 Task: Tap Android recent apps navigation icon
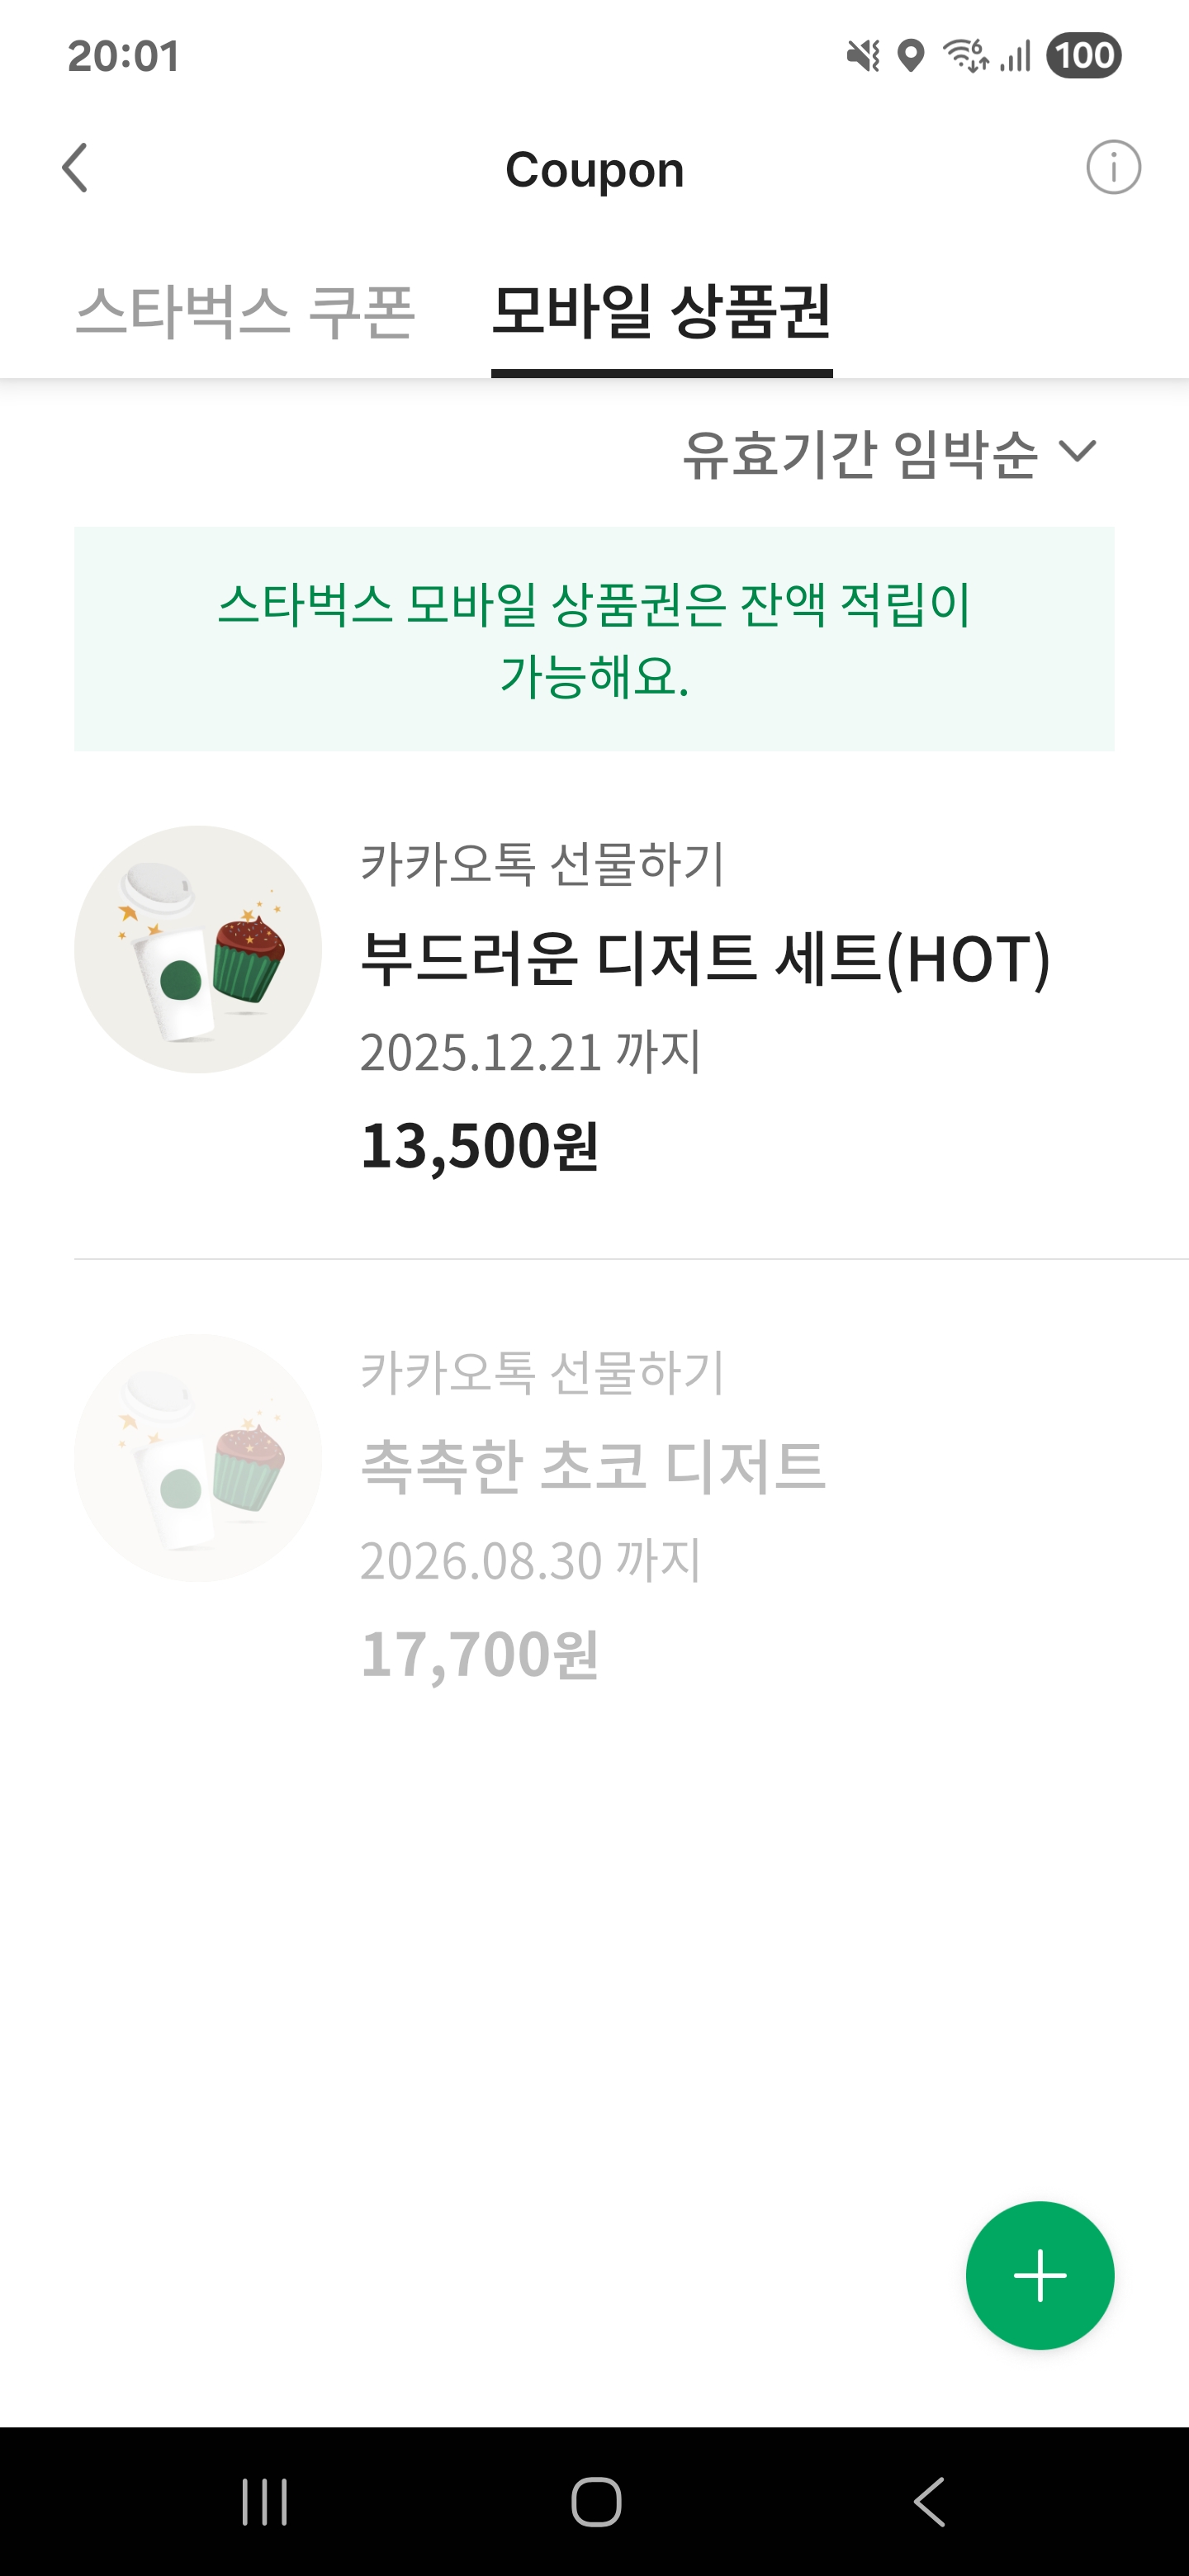click(x=265, y=2502)
